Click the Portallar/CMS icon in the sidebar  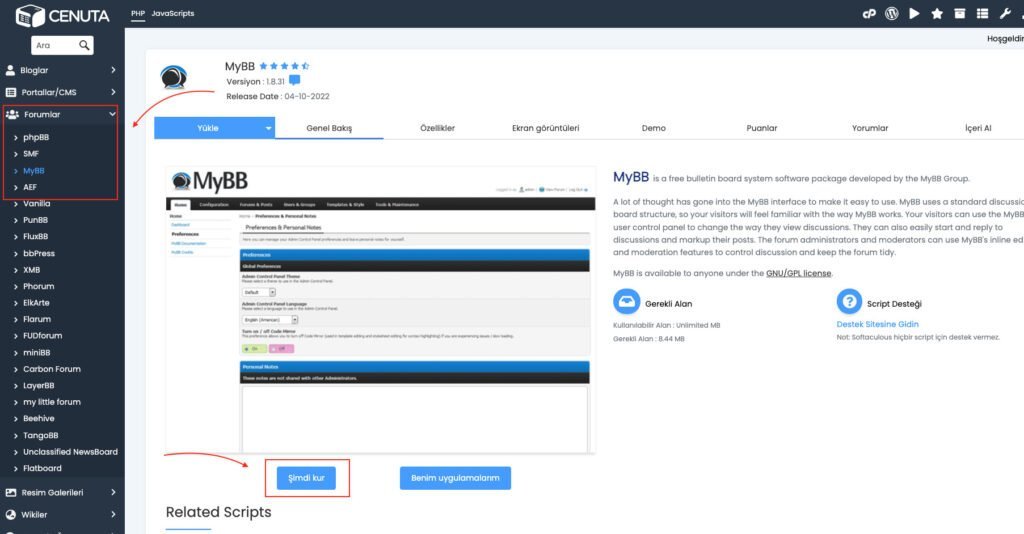(10, 92)
